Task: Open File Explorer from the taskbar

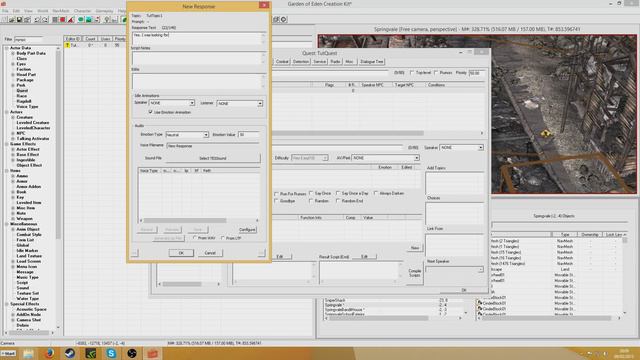Action: tap(29, 353)
